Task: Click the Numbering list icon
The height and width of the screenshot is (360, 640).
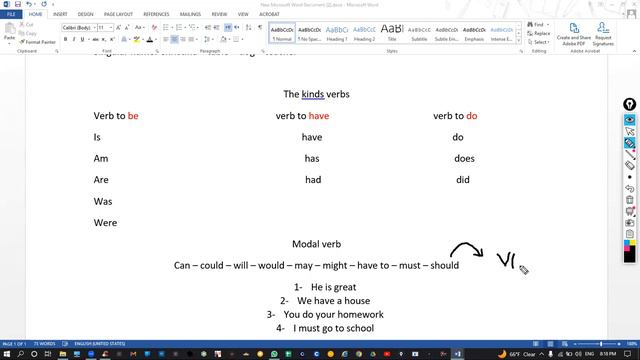Action: click(179, 28)
